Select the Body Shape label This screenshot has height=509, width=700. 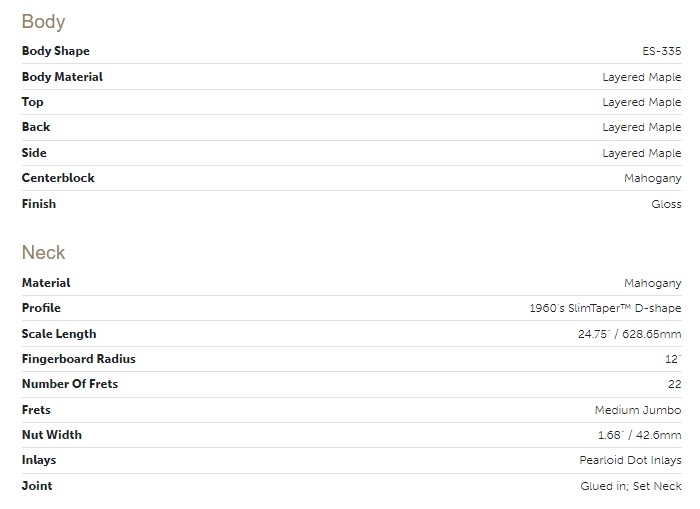(56, 51)
